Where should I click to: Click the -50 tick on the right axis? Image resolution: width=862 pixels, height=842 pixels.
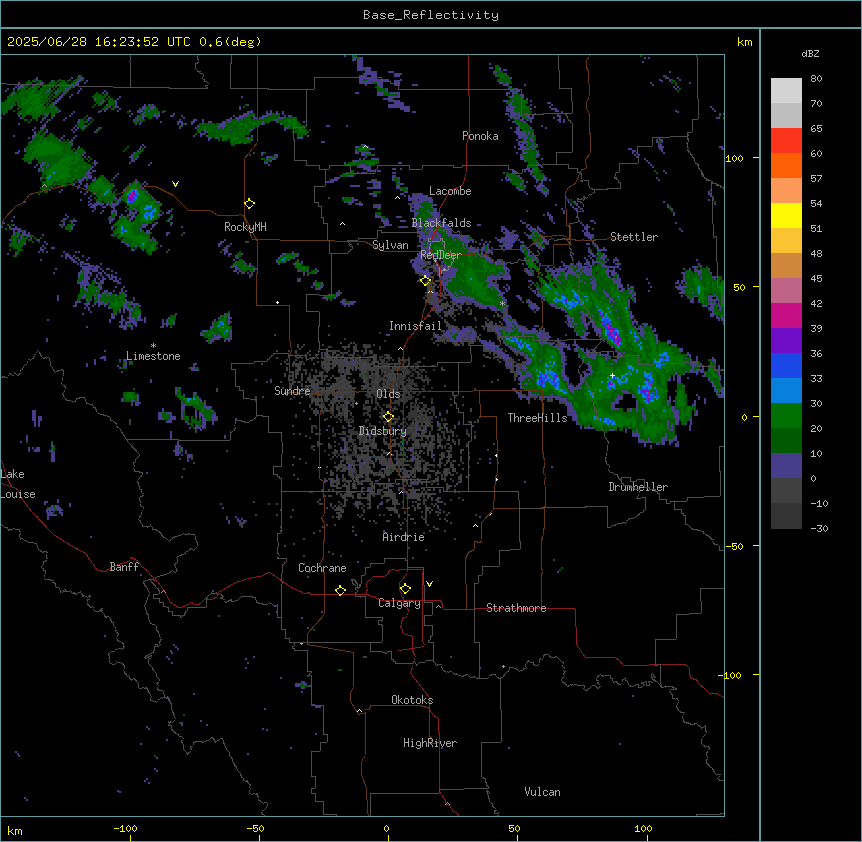click(x=734, y=546)
